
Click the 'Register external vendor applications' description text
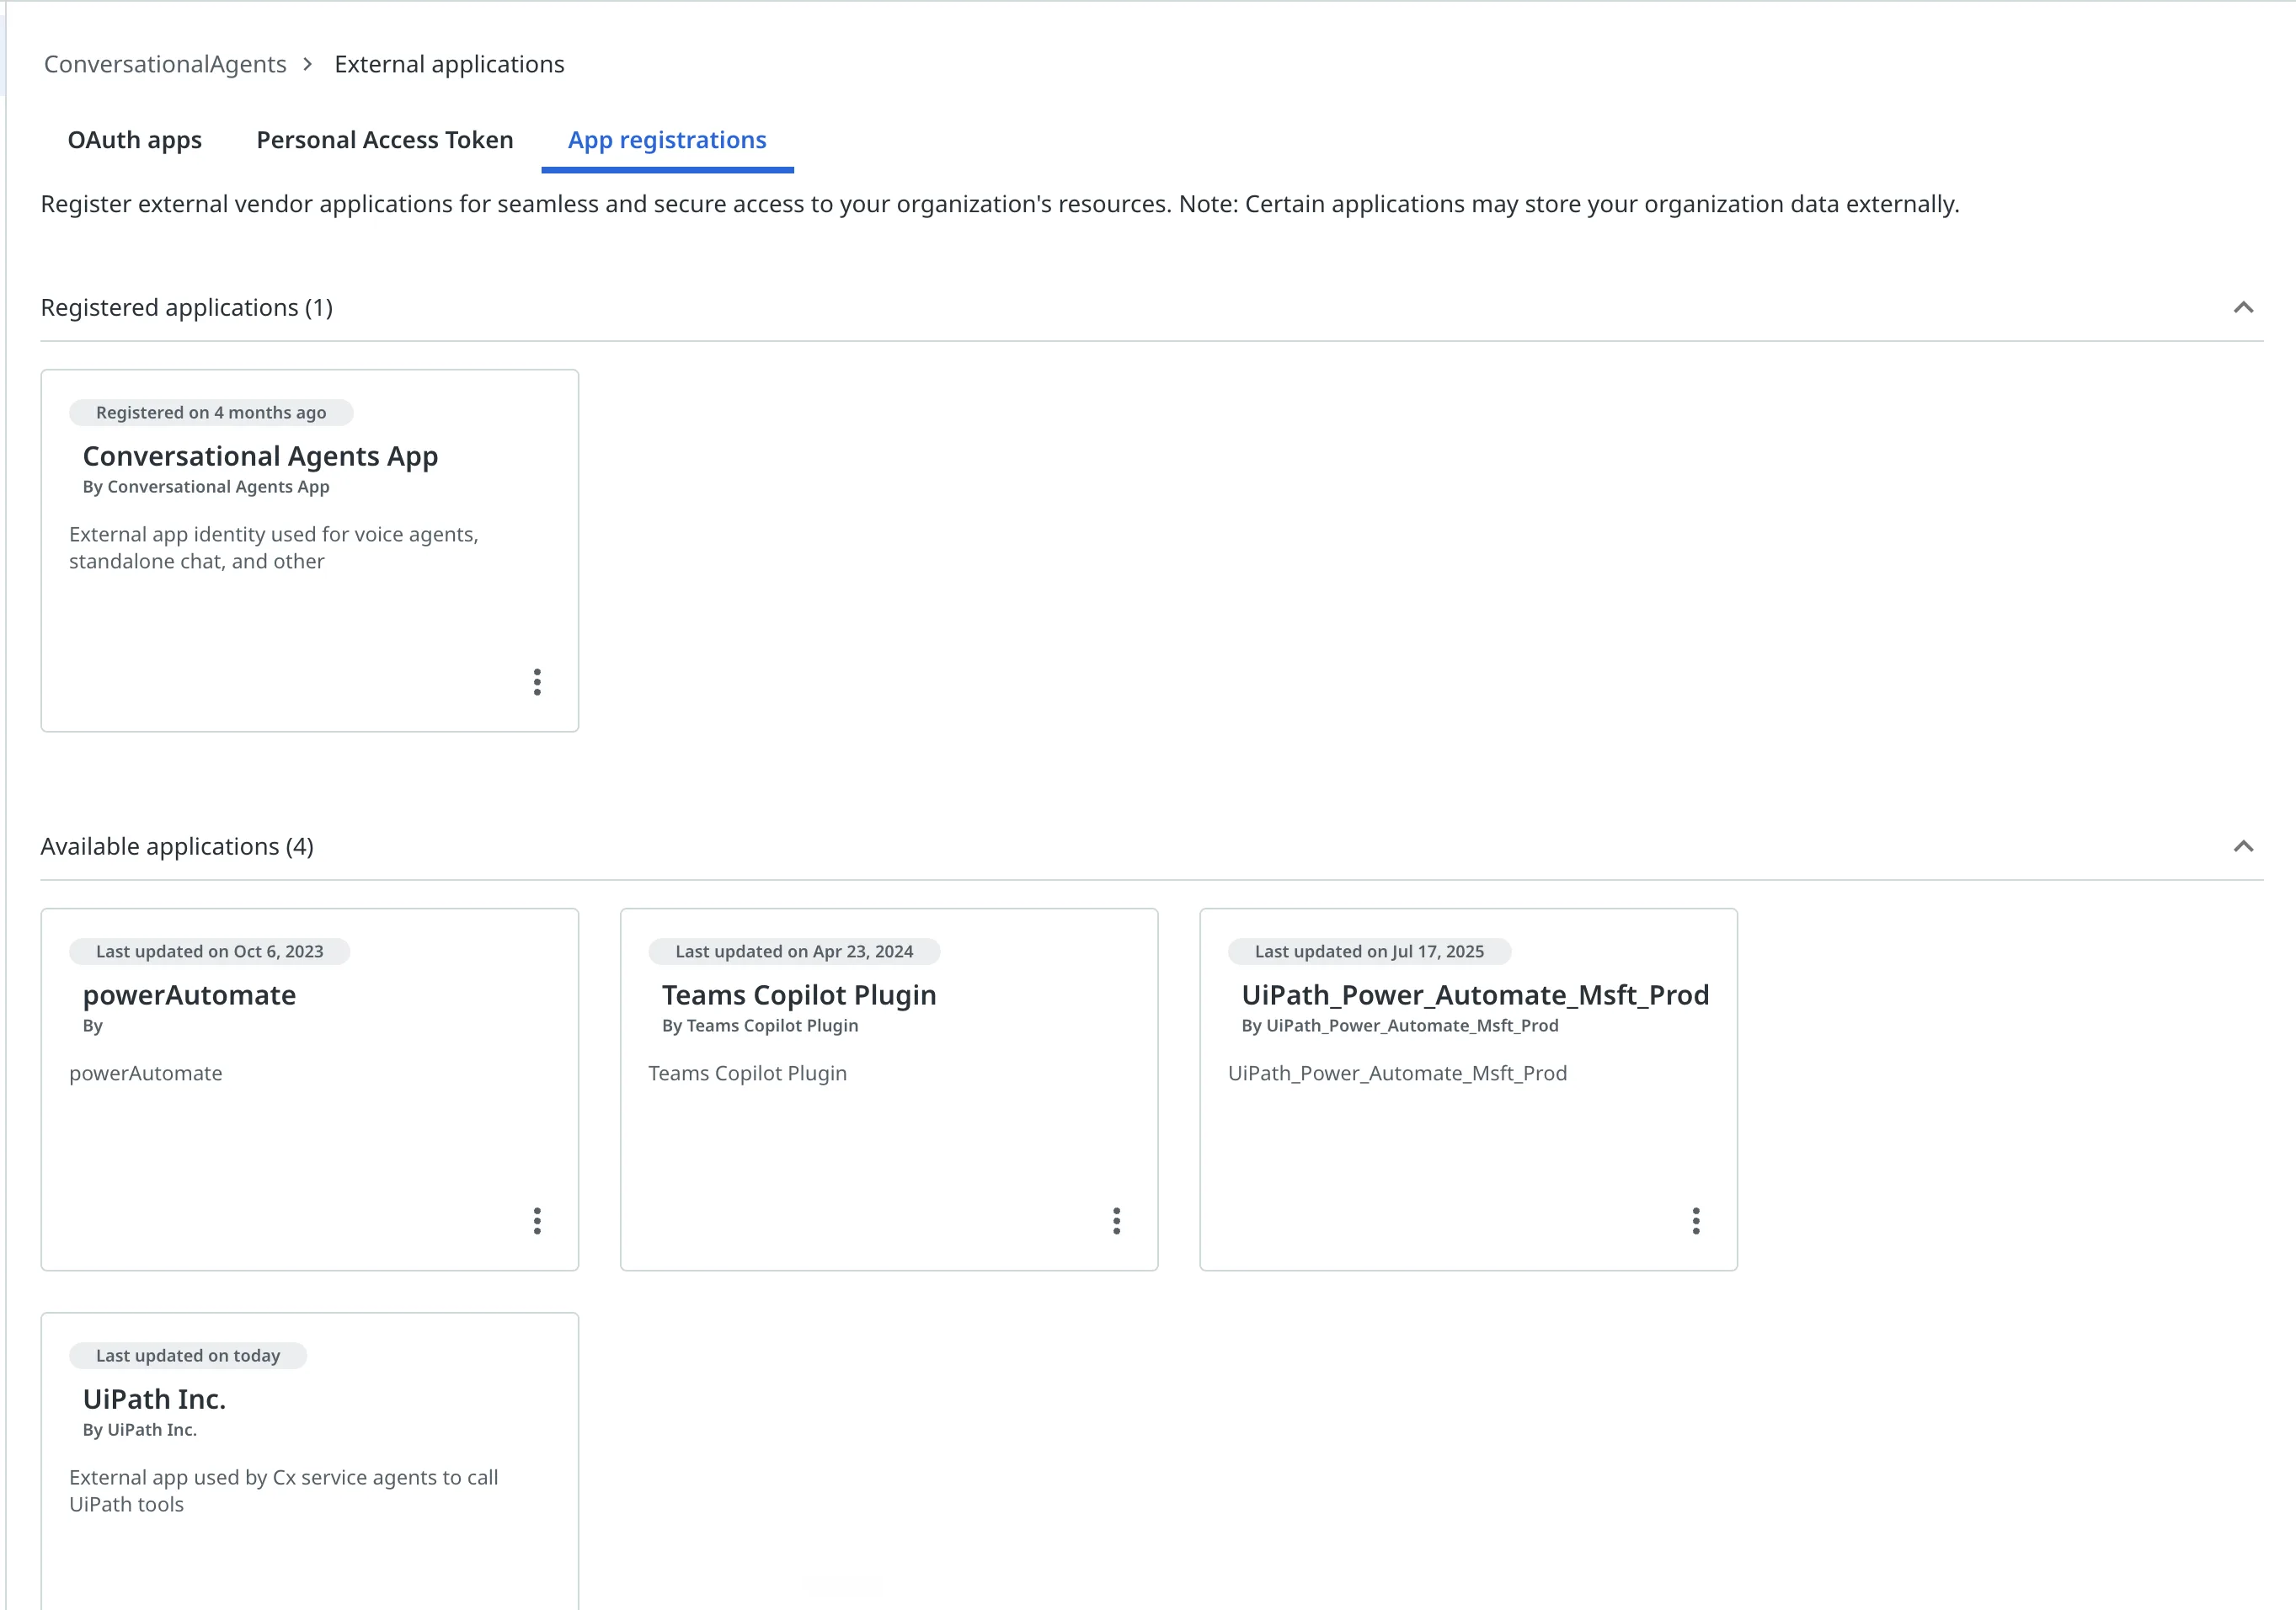tap(1000, 204)
